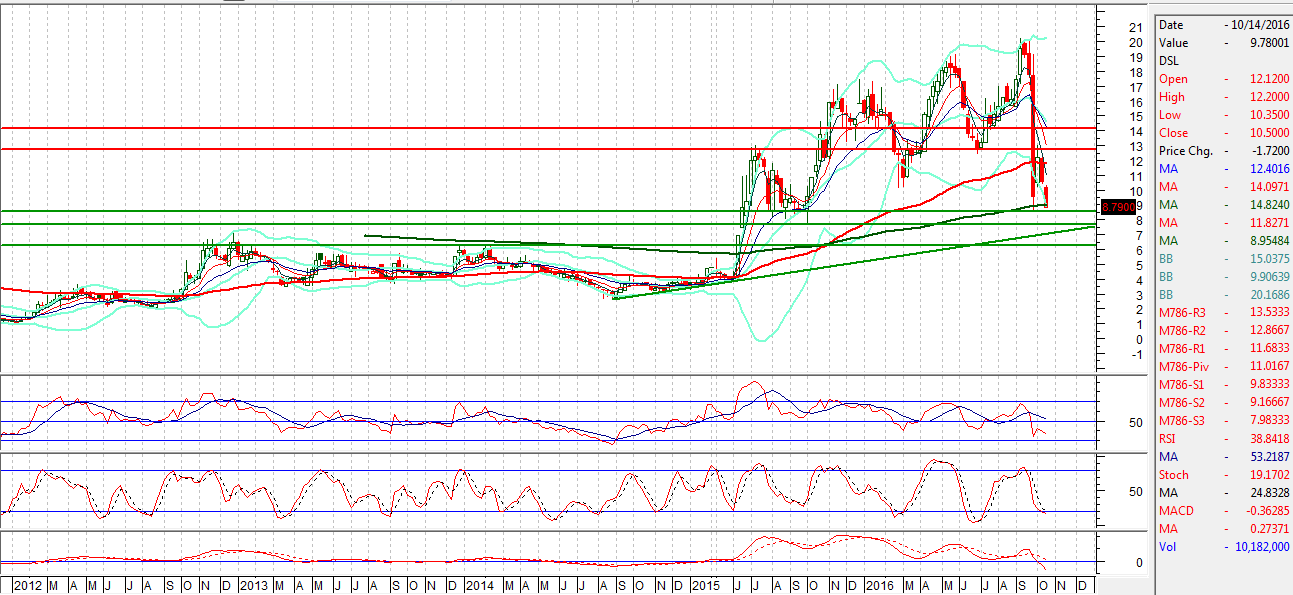This screenshot has width=1293, height=595.
Task: Click the MA value 11.8271
Action: [1268, 223]
